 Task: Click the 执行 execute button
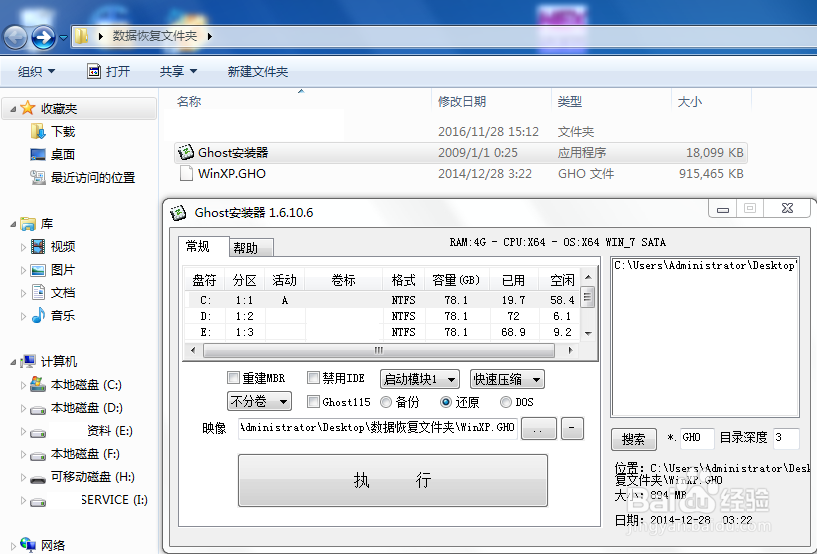(x=393, y=480)
